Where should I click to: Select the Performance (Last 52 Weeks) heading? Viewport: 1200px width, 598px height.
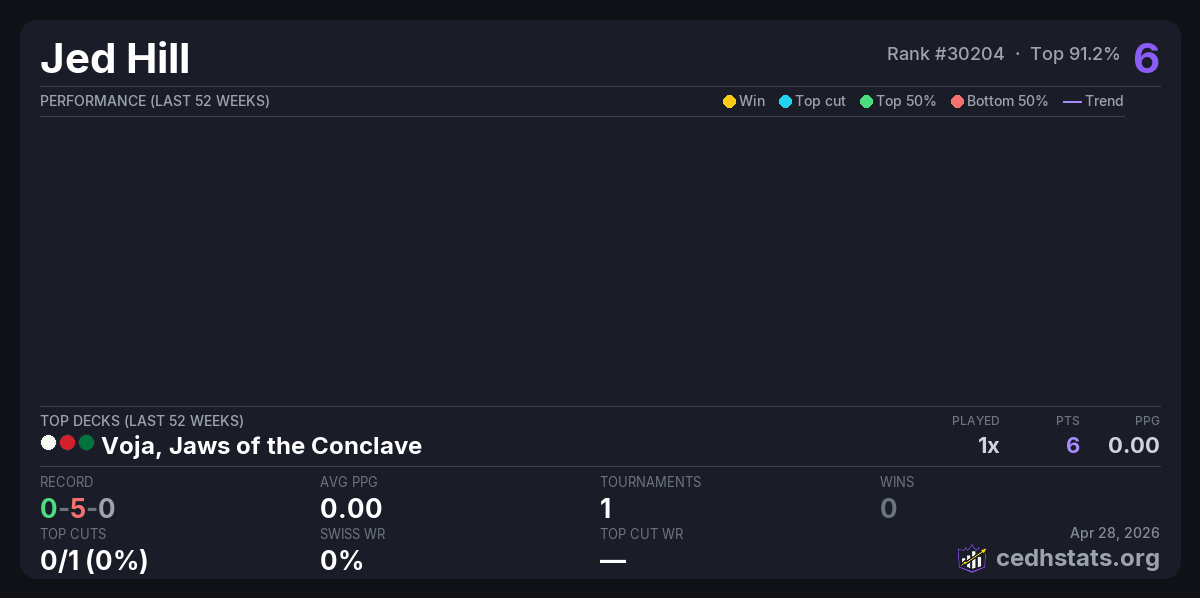(x=155, y=101)
